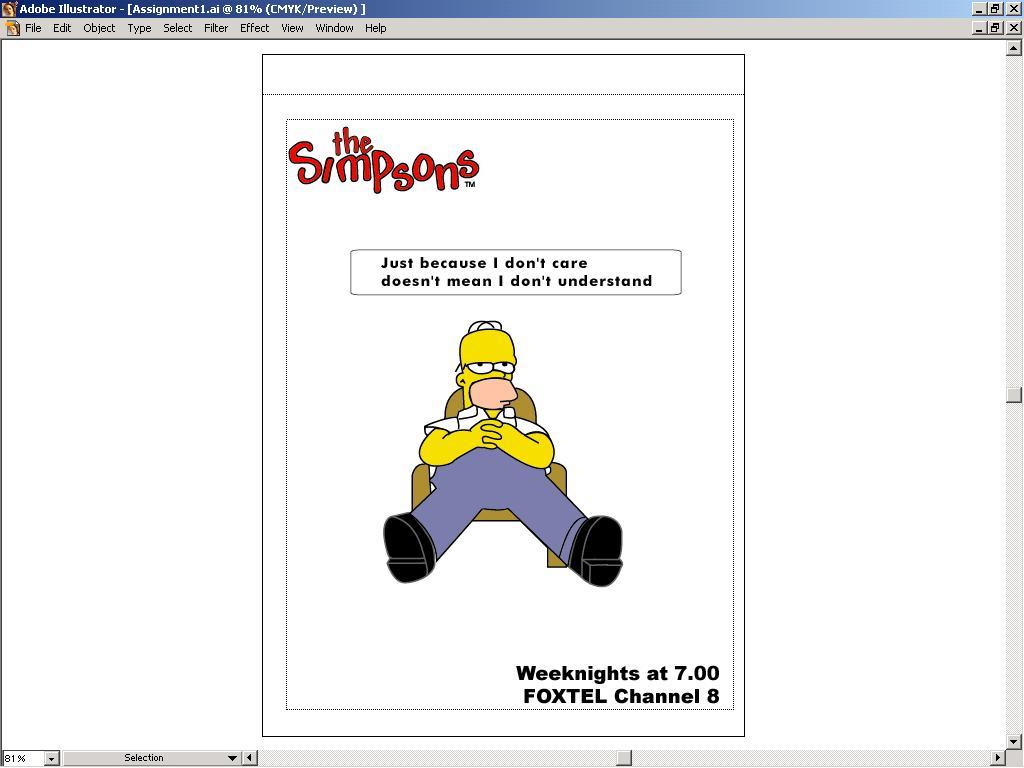Select the Homer Simpson illustration
The height and width of the screenshot is (768, 1024).
point(503,453)
